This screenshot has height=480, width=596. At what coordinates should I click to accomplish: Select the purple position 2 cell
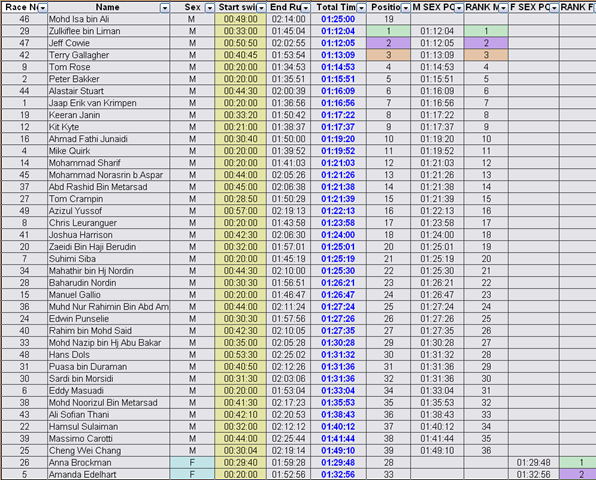click(388, 43)
